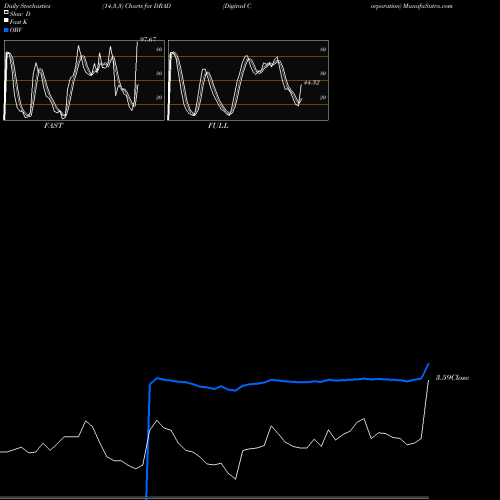Screen dimensions: 500x500
Task: Click the Fast K legend swatch
Action: point(6,20)
